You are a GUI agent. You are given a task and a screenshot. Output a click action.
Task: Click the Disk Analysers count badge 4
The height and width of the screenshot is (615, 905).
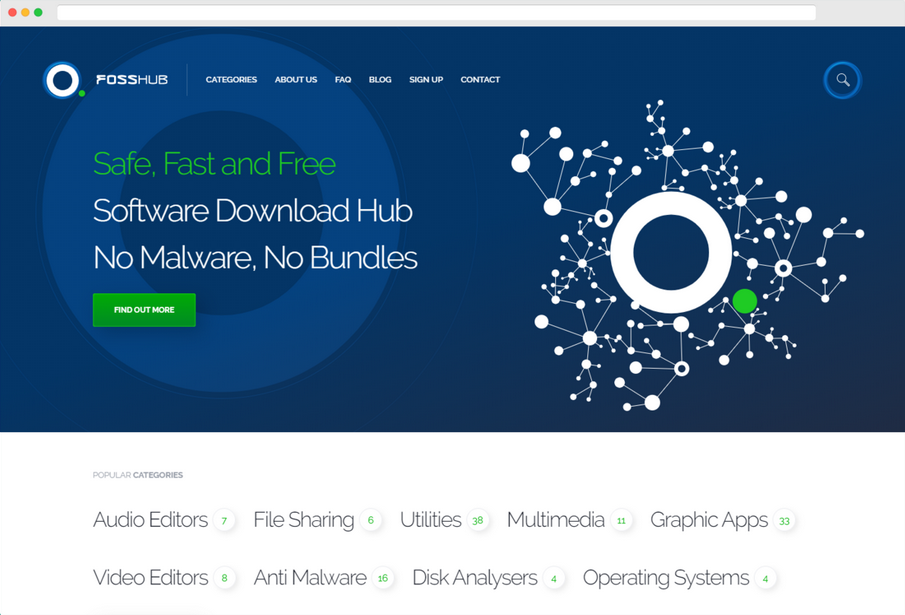point(554,578)
